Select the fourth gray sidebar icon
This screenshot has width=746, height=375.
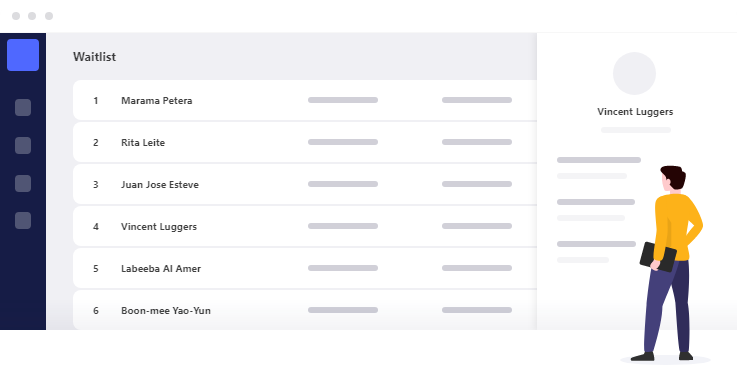pyautogui.click(x=23, y=220)
